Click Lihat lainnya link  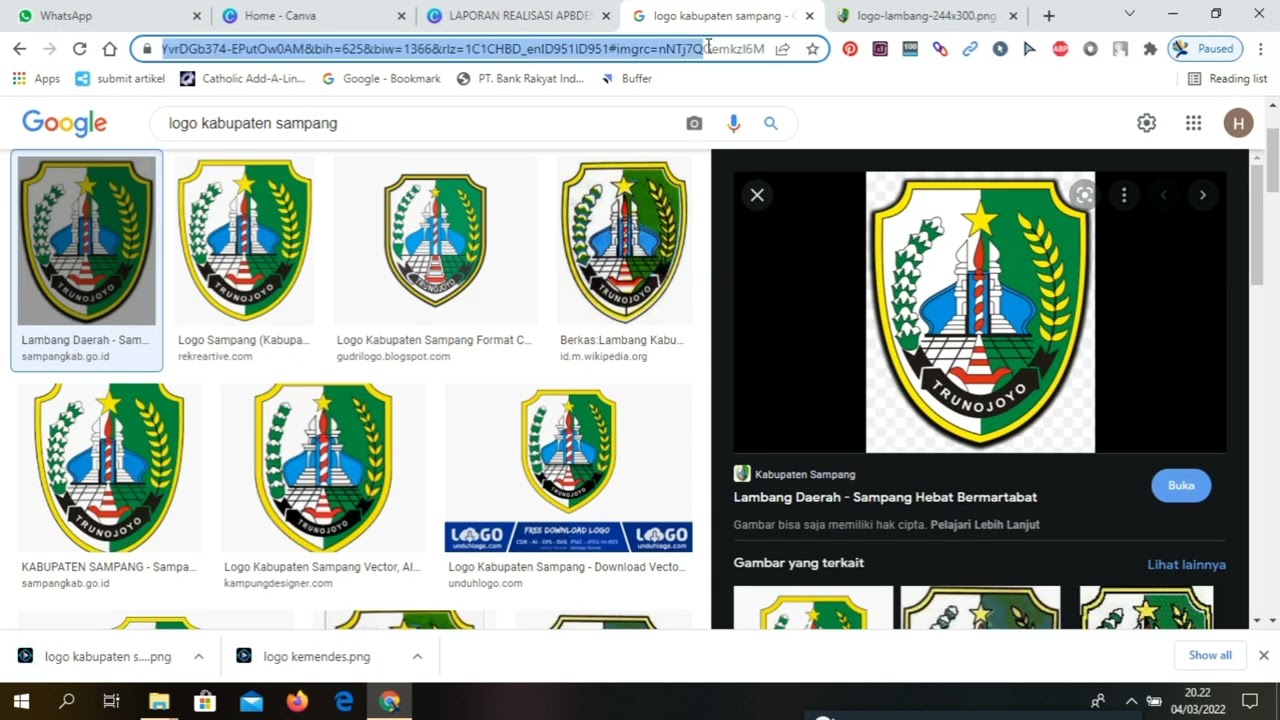(1186, 564)
